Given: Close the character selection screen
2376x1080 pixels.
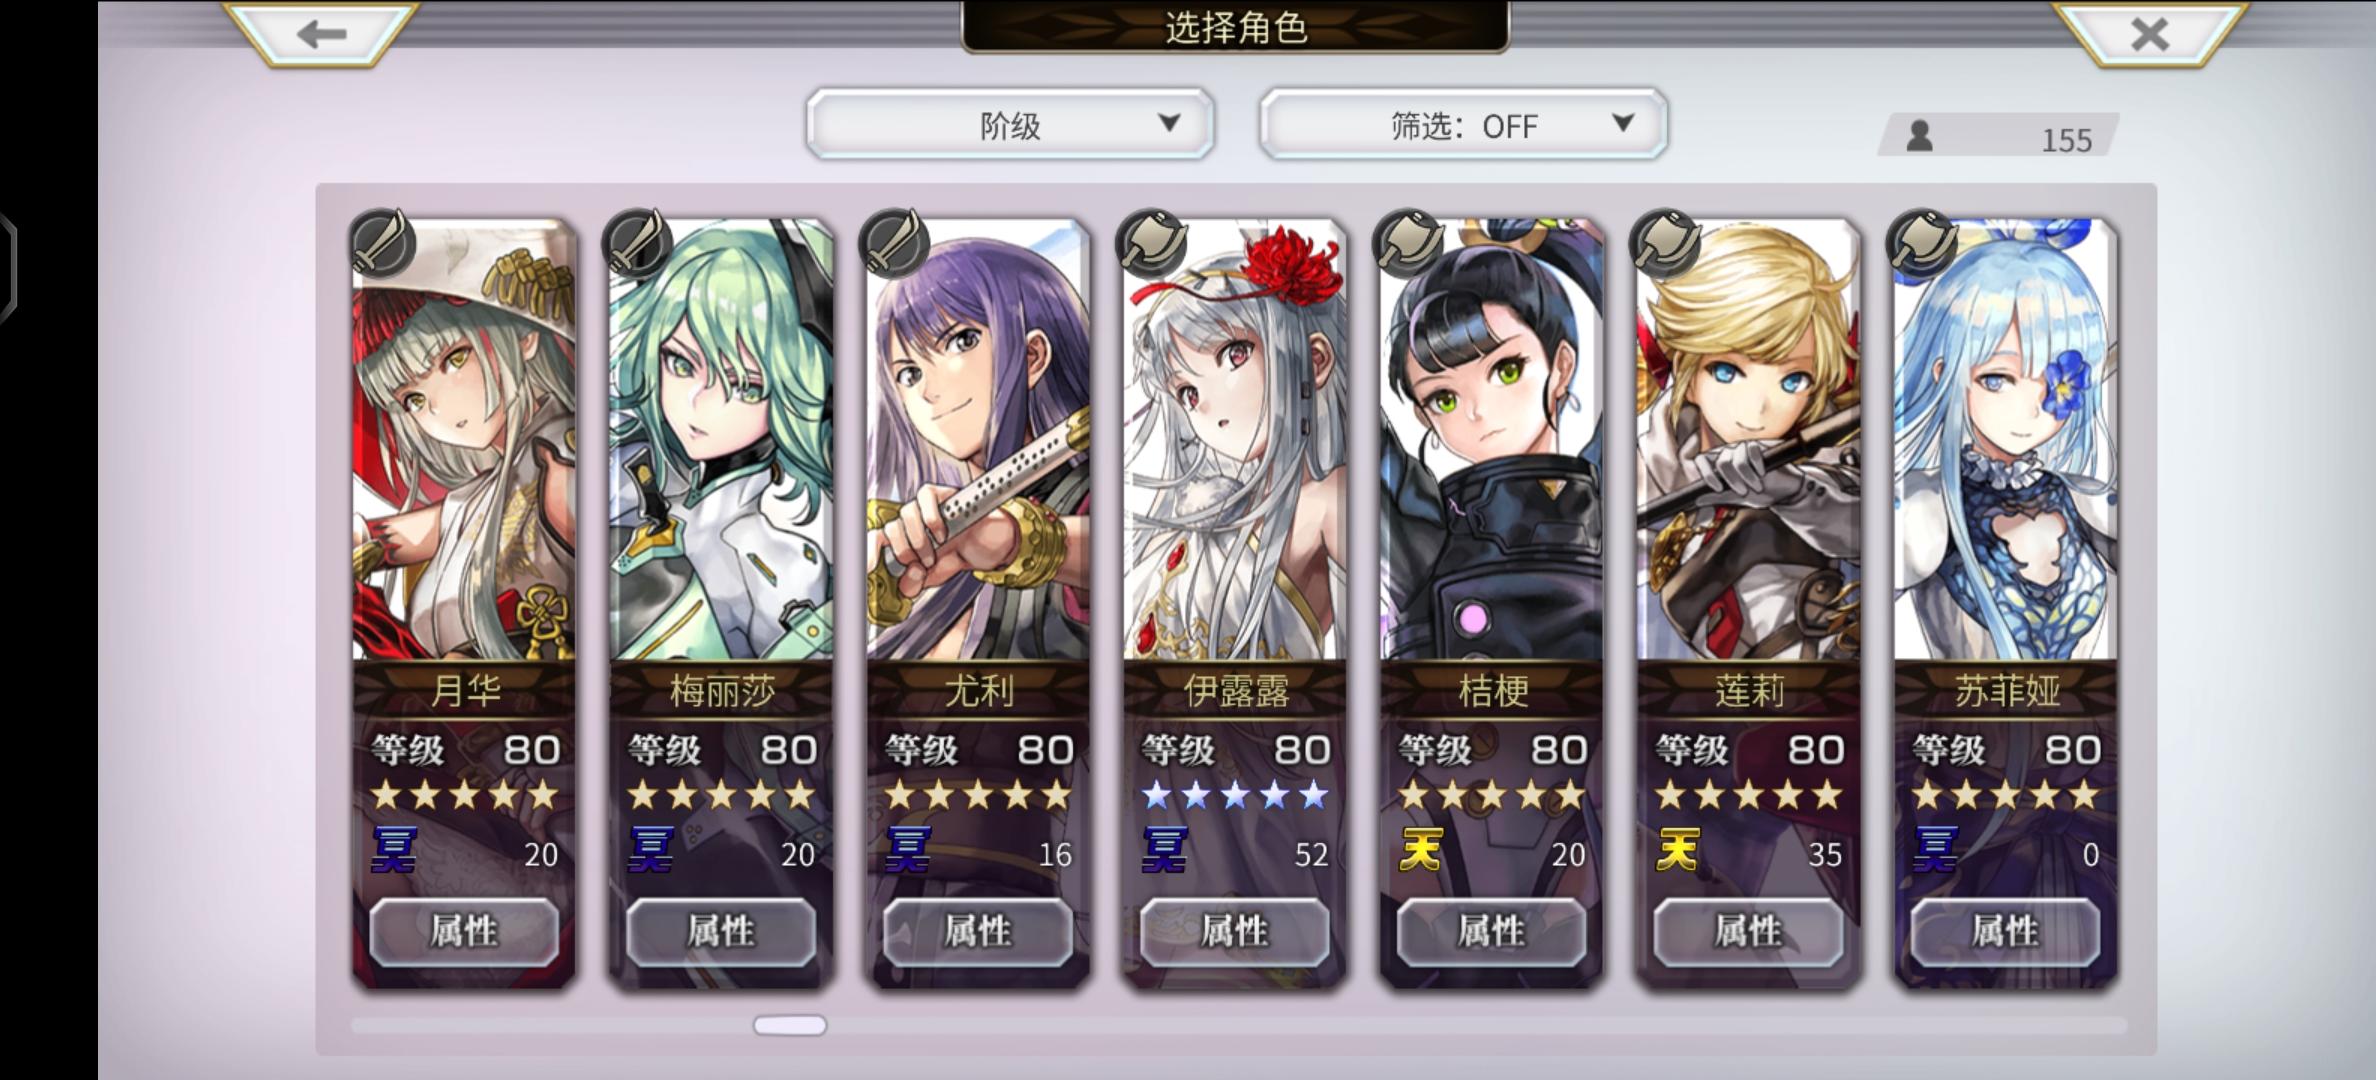Looking at the screenshot, I should pos(2149,34).
